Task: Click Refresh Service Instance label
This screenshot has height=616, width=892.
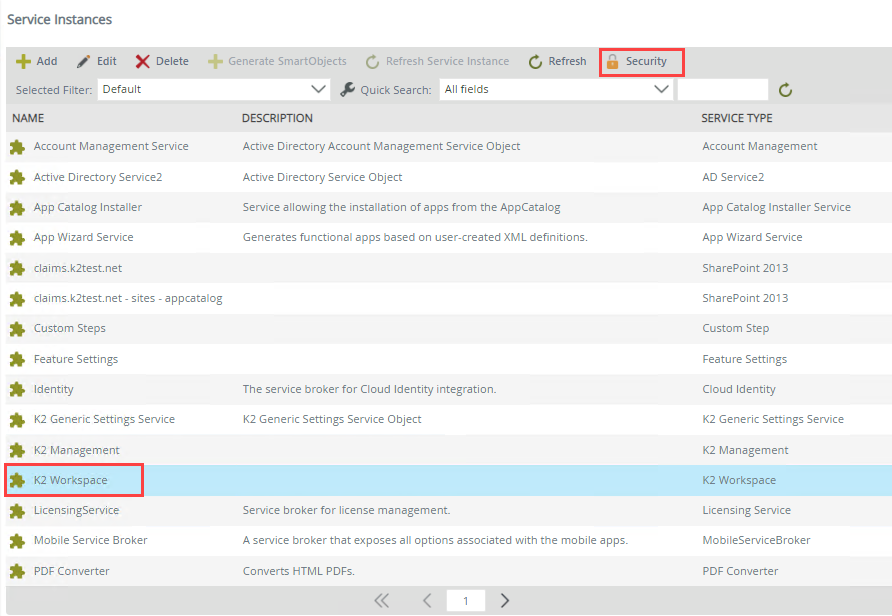Action: (x=448, y=61)
